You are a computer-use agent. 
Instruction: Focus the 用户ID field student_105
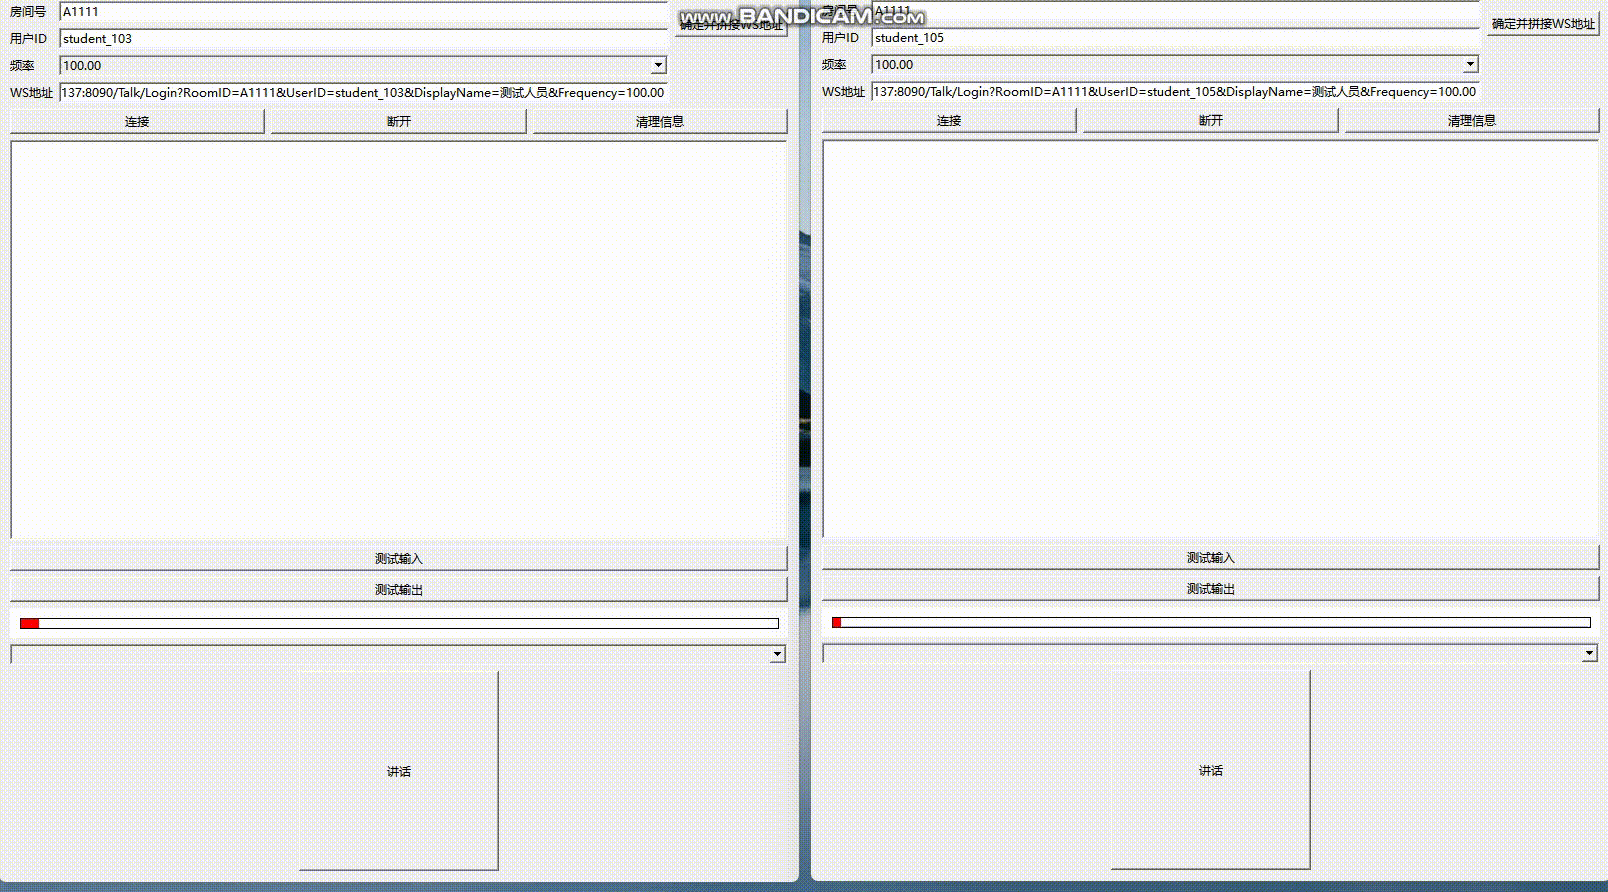(1175, 37)
